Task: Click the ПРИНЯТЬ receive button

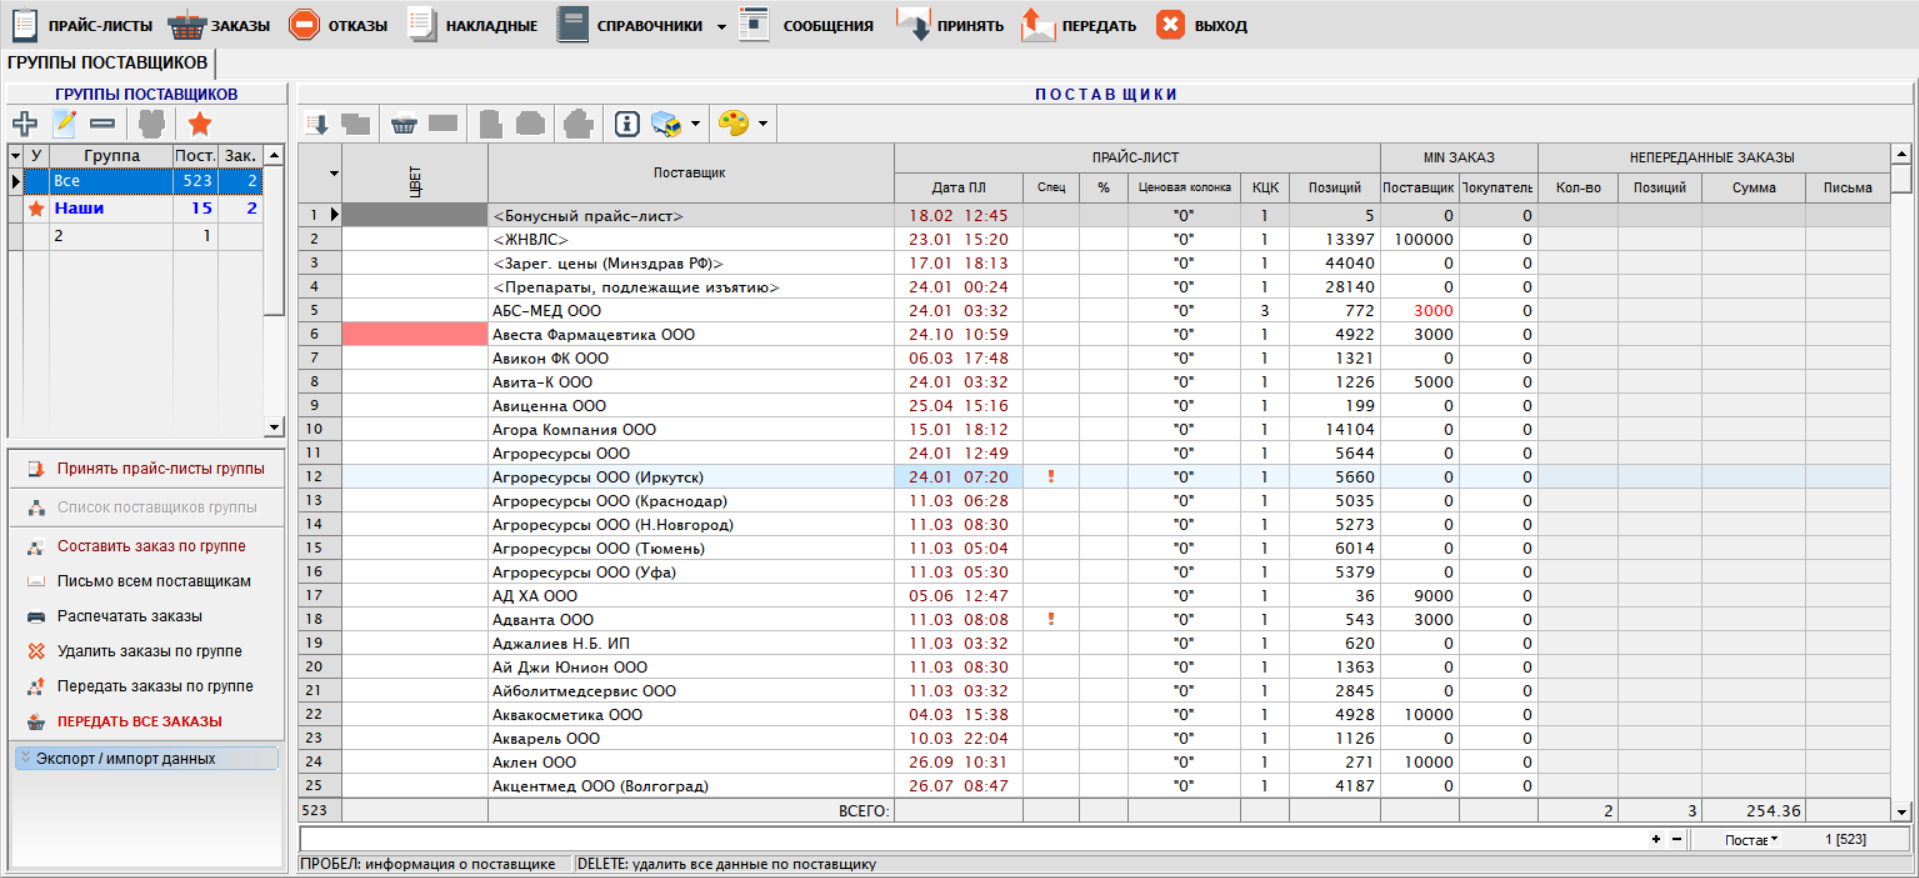Action: point(950,25)
